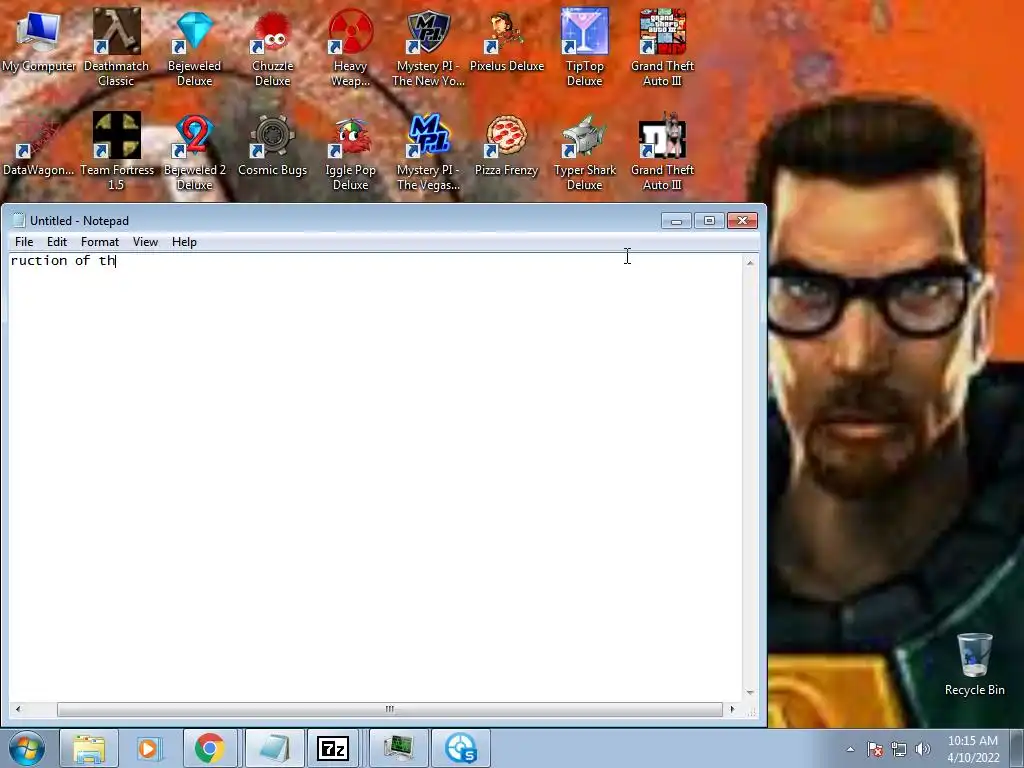Click horizontal scrollbar left arrow
The image size is (1024, 768).
pos(18,709)
